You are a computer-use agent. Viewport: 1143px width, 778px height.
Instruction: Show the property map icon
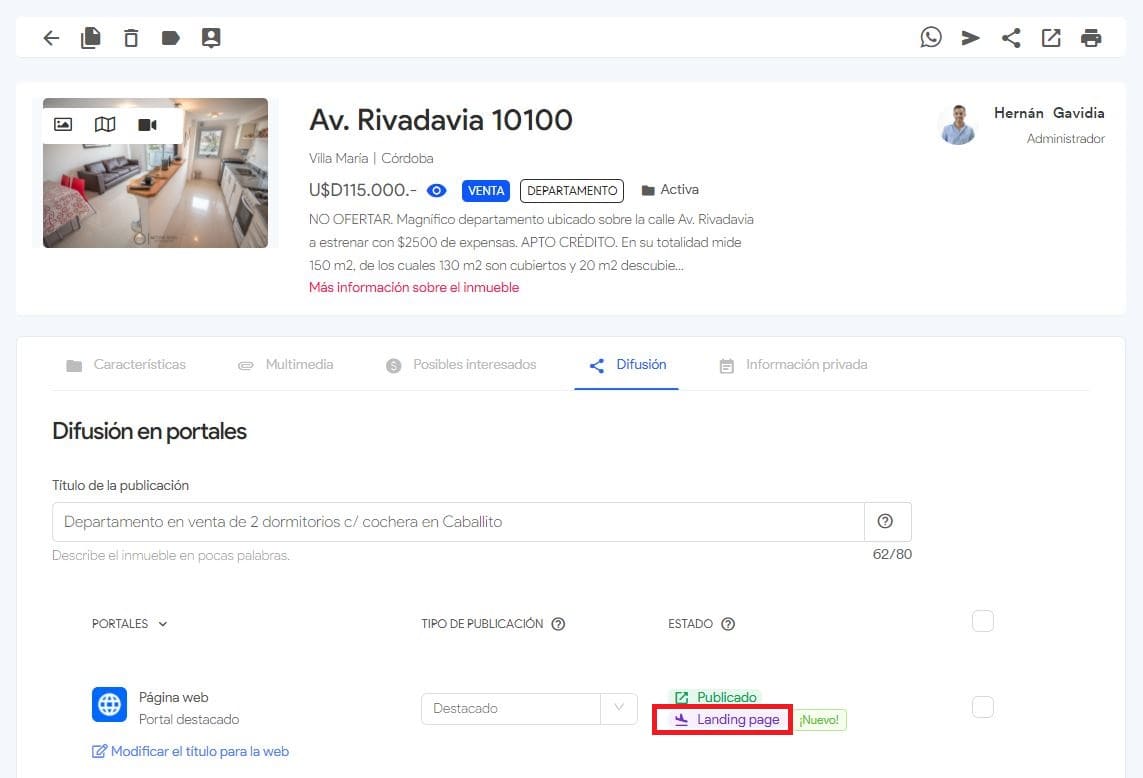click(105, 125)
